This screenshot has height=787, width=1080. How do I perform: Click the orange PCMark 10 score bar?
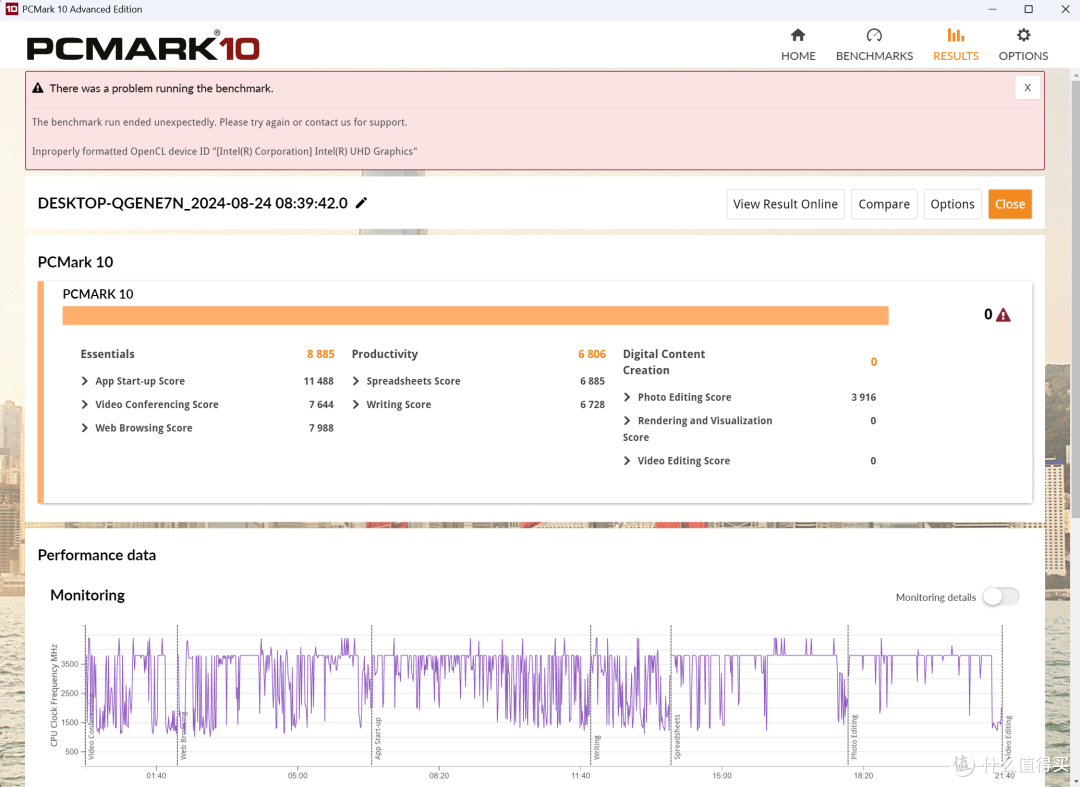click(x=475, y=315)
